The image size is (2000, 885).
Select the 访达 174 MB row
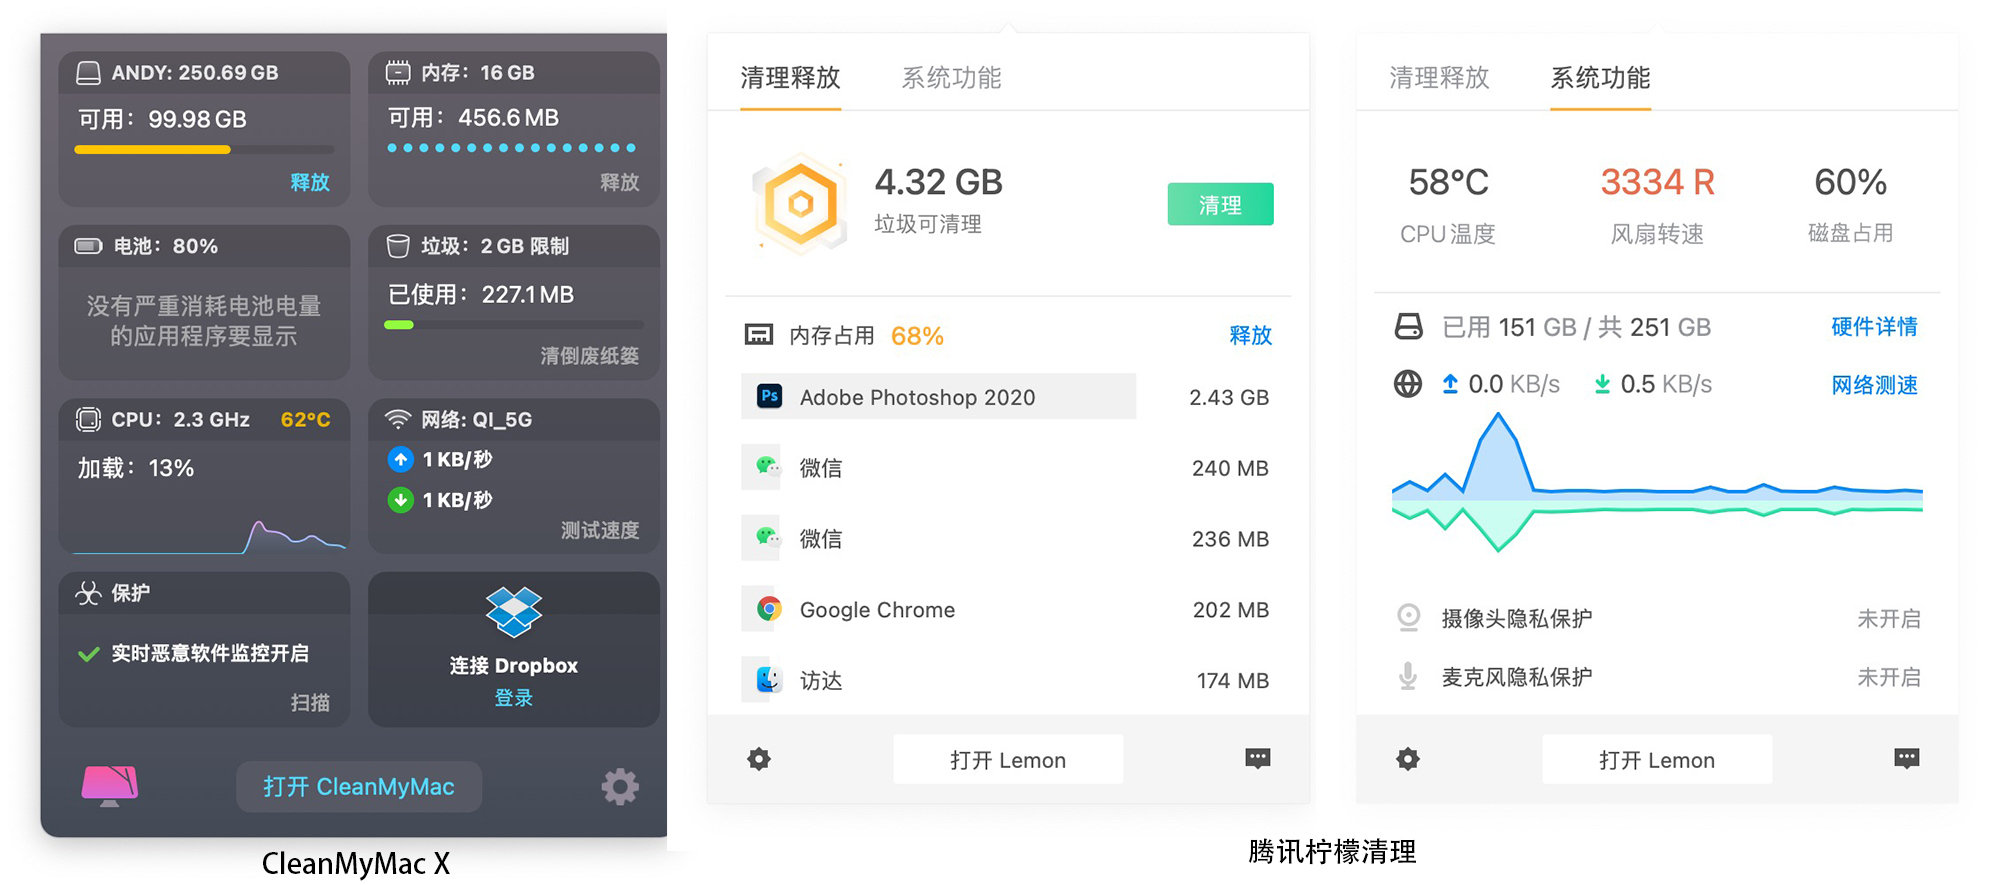pyautogui.click(x=1008, y=680)
